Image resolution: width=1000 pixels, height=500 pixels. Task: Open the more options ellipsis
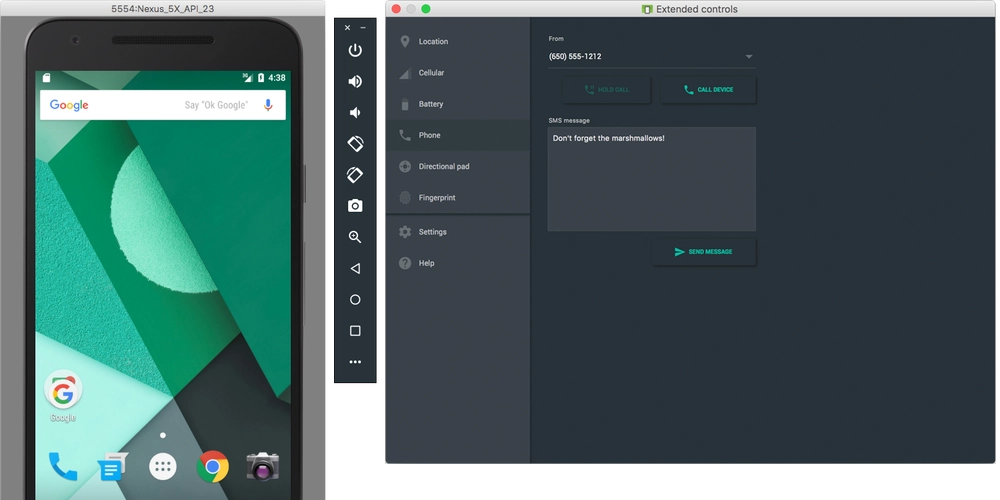(x=355, y=362)
